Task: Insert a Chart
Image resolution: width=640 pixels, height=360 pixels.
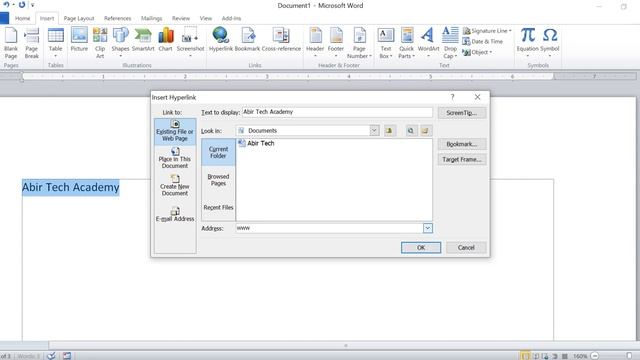Action: tap(165, 40)
